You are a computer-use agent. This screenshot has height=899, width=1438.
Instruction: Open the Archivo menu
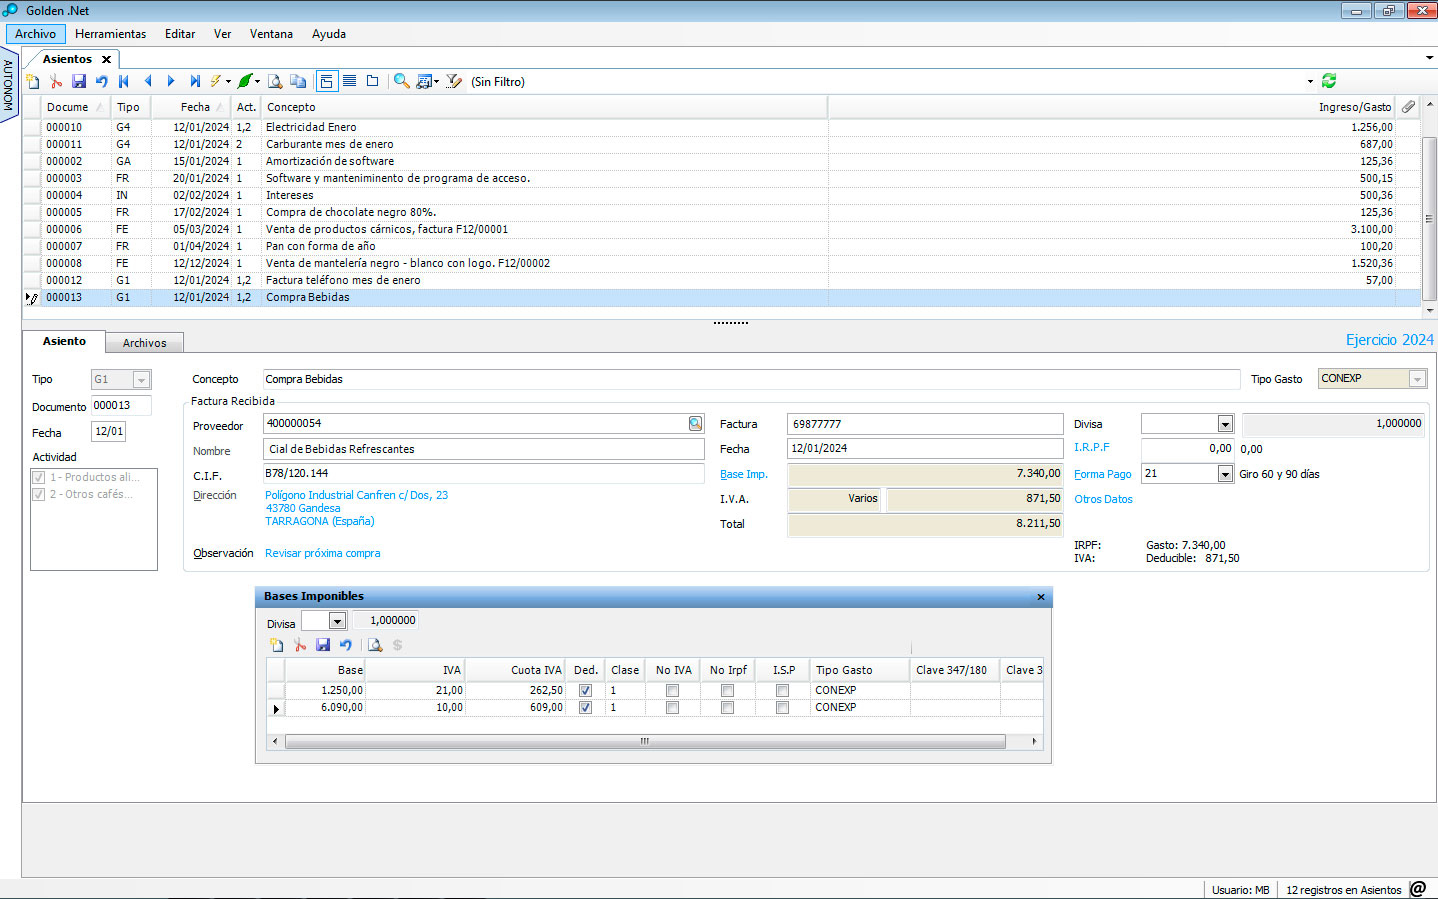[x=36, y=34]
